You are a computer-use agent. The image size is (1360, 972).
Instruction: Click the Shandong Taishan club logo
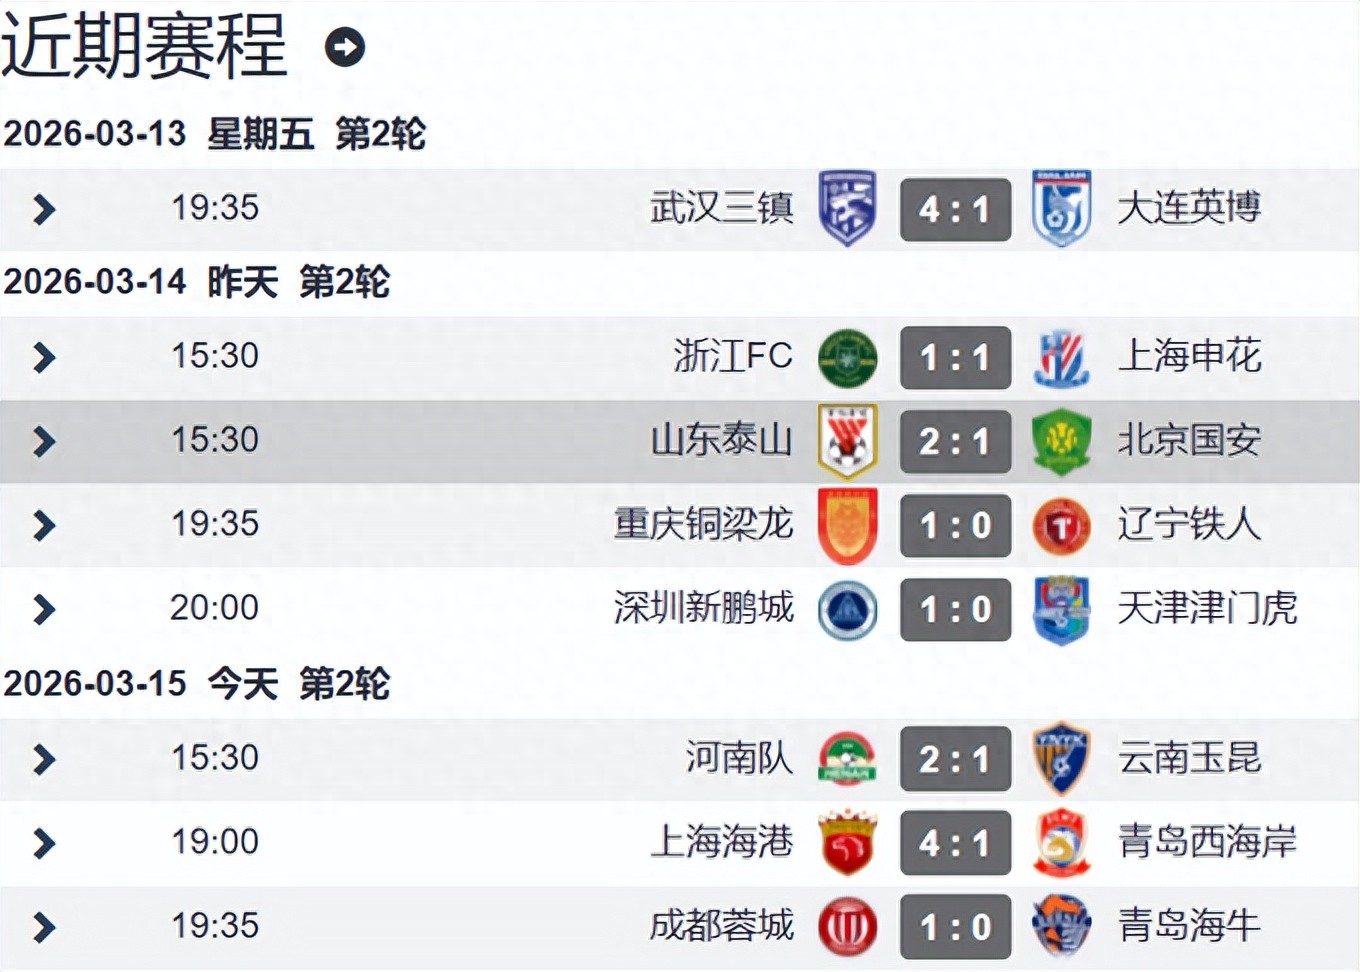click(x=848, y=441)
